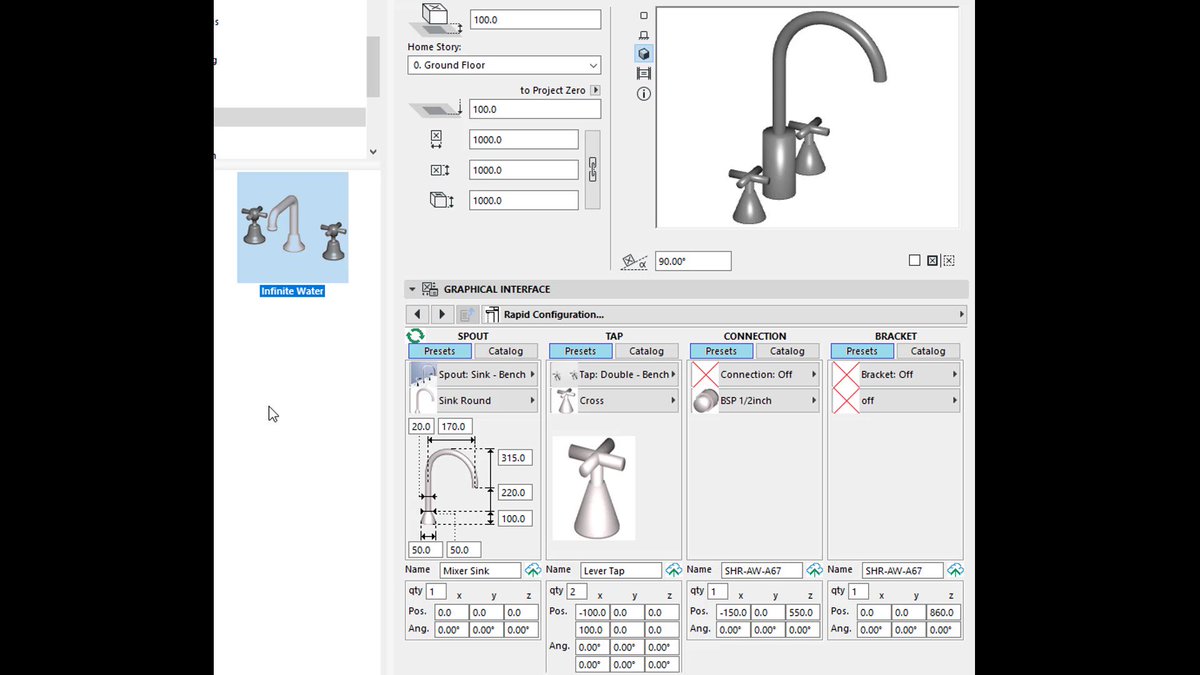
Task: Click the upload icon beside Lever Tap name
Action: pyautogui.click(x=673, y=570)
